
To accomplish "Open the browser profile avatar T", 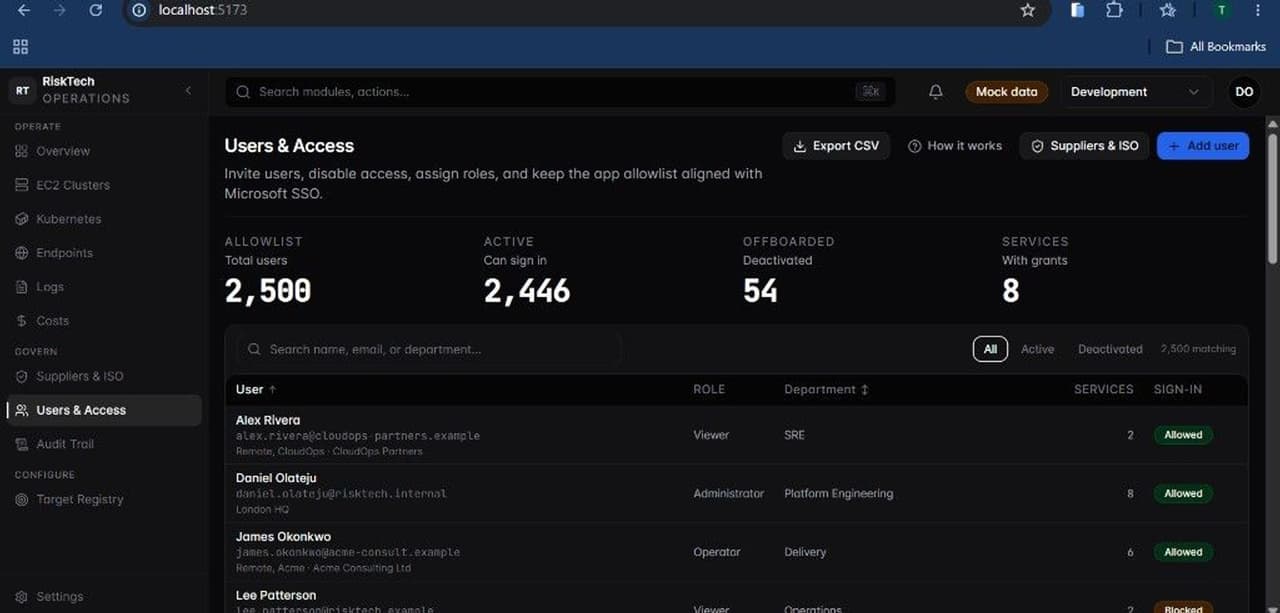I will 1221,10.
